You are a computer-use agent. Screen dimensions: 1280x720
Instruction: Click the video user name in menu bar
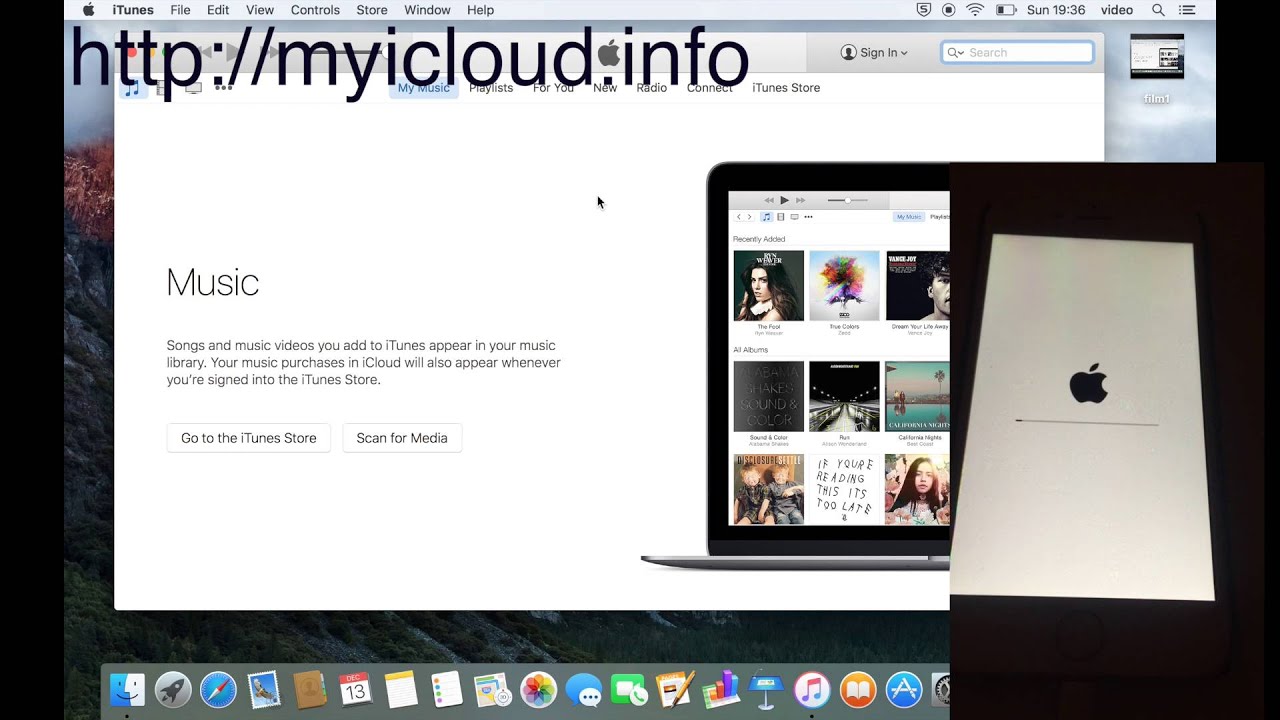pos(1117,10)
